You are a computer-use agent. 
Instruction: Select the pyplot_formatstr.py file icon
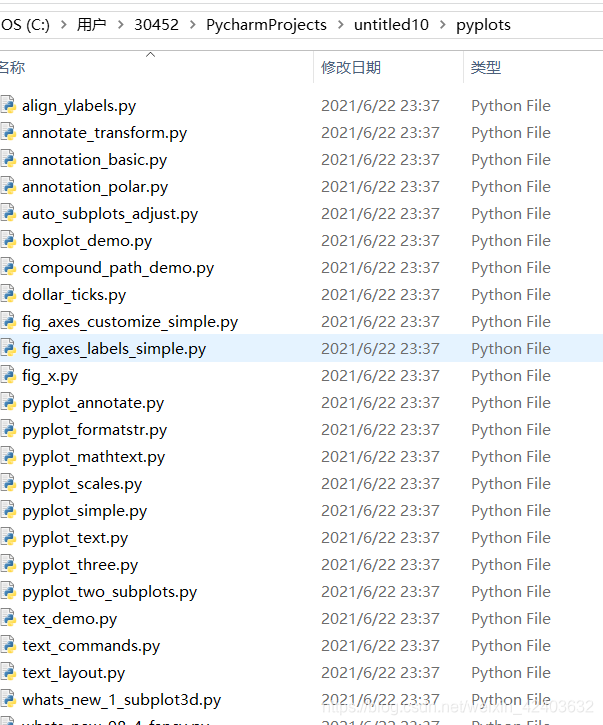click(x=8, y=429)
